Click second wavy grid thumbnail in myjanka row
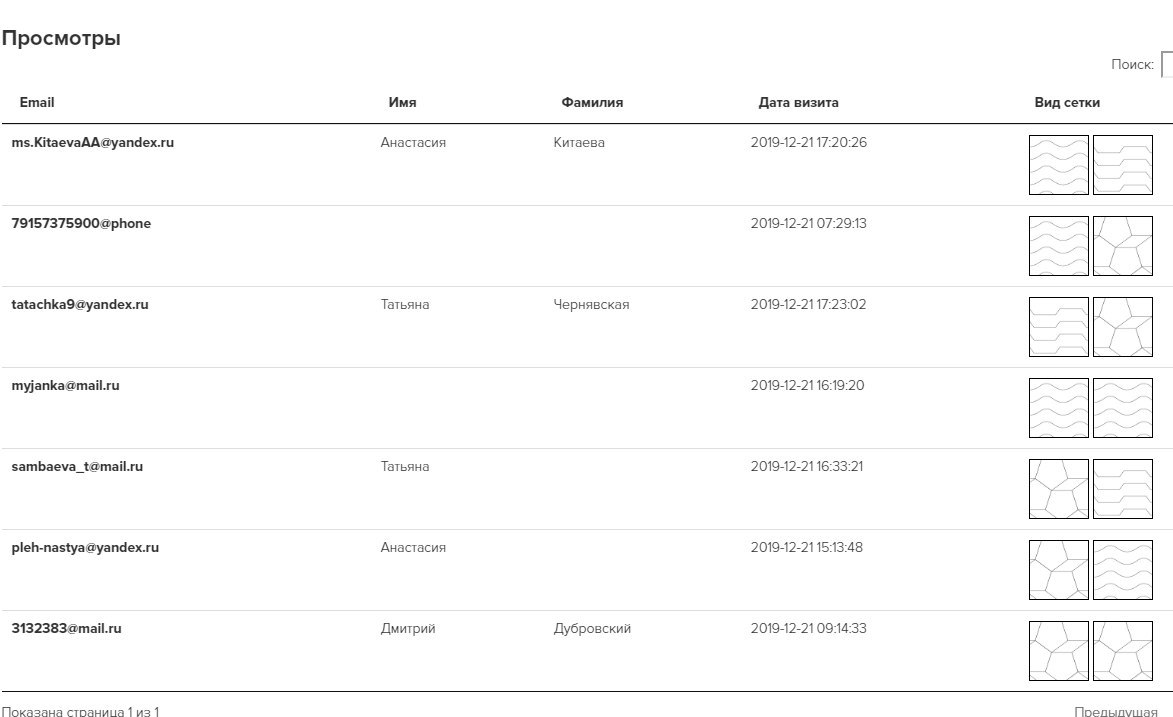 click(1123, 408)
